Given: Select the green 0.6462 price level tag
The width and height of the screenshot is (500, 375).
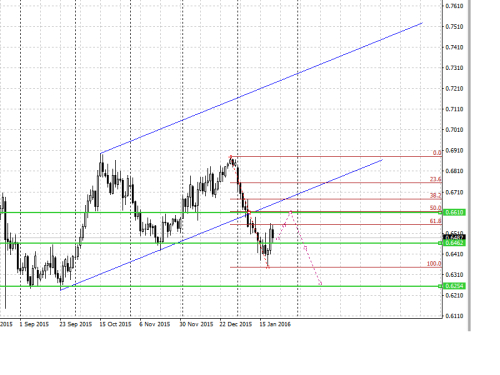Looking at the screenshot, I should click(x=454, y=243).
